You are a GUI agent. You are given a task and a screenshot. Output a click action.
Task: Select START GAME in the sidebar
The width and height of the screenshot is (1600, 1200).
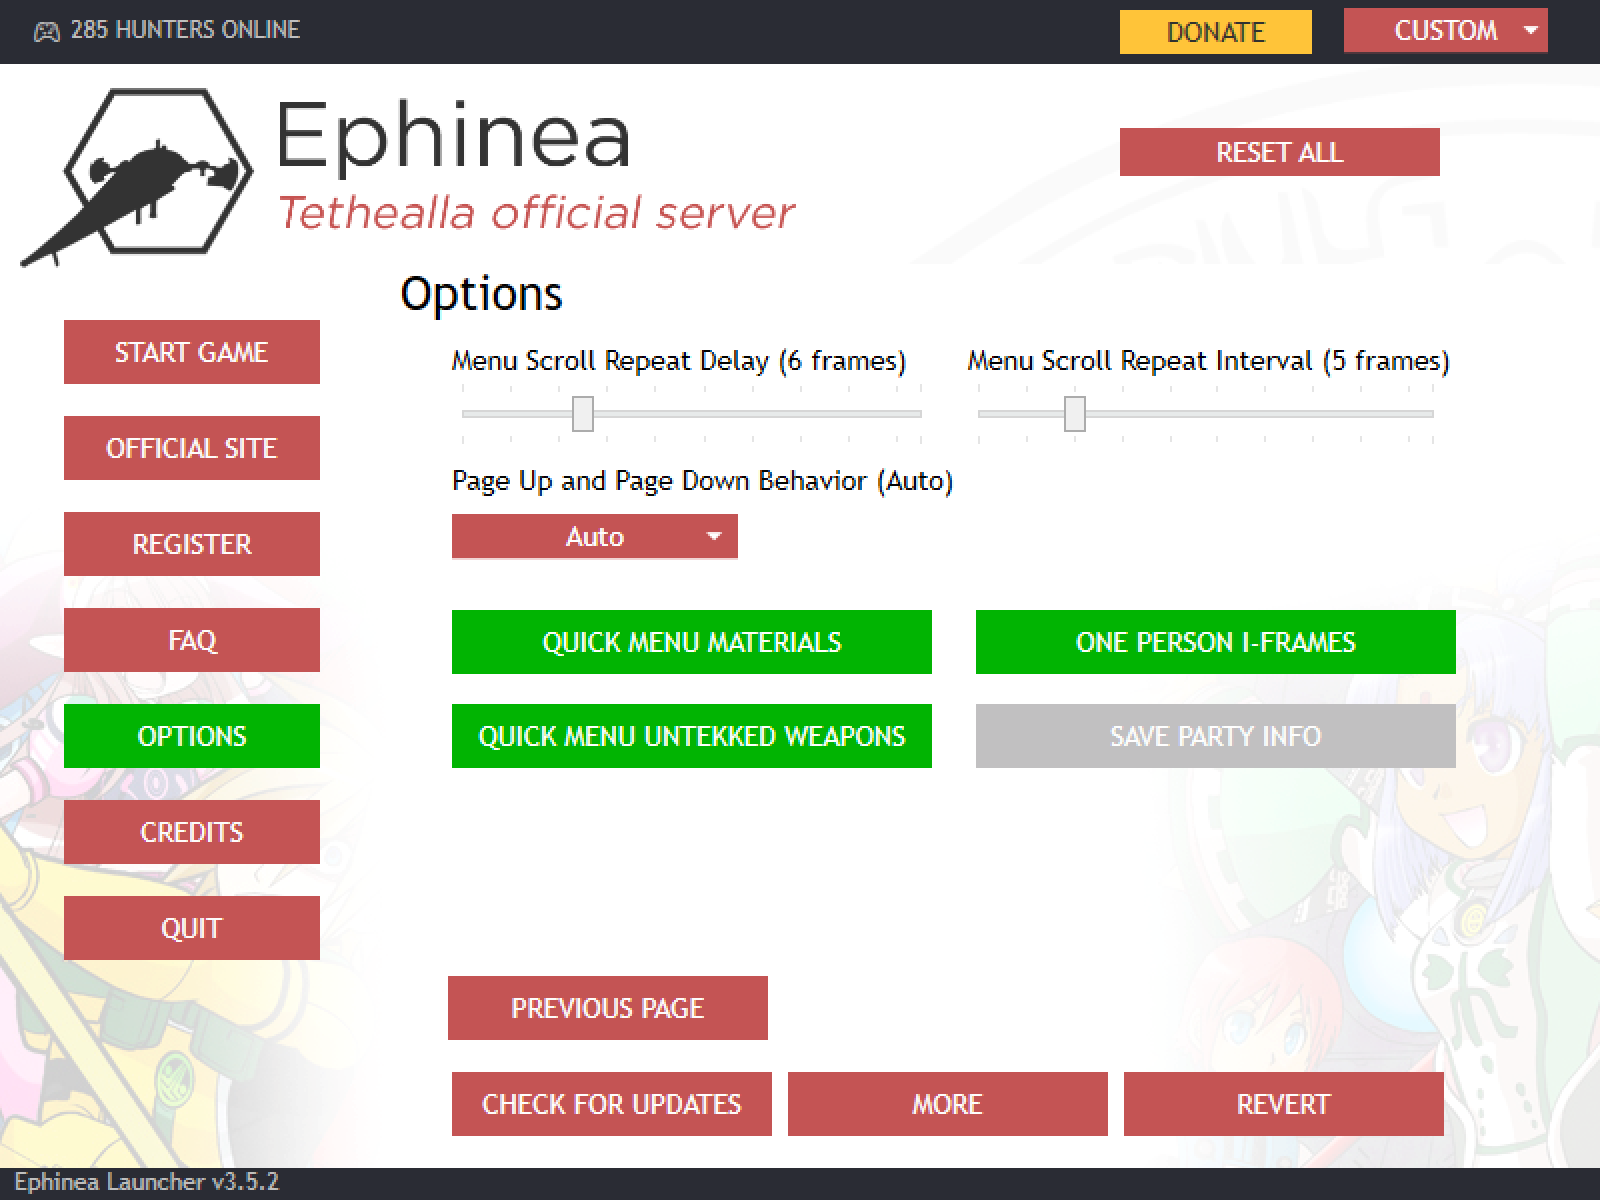tap(192, 352)
